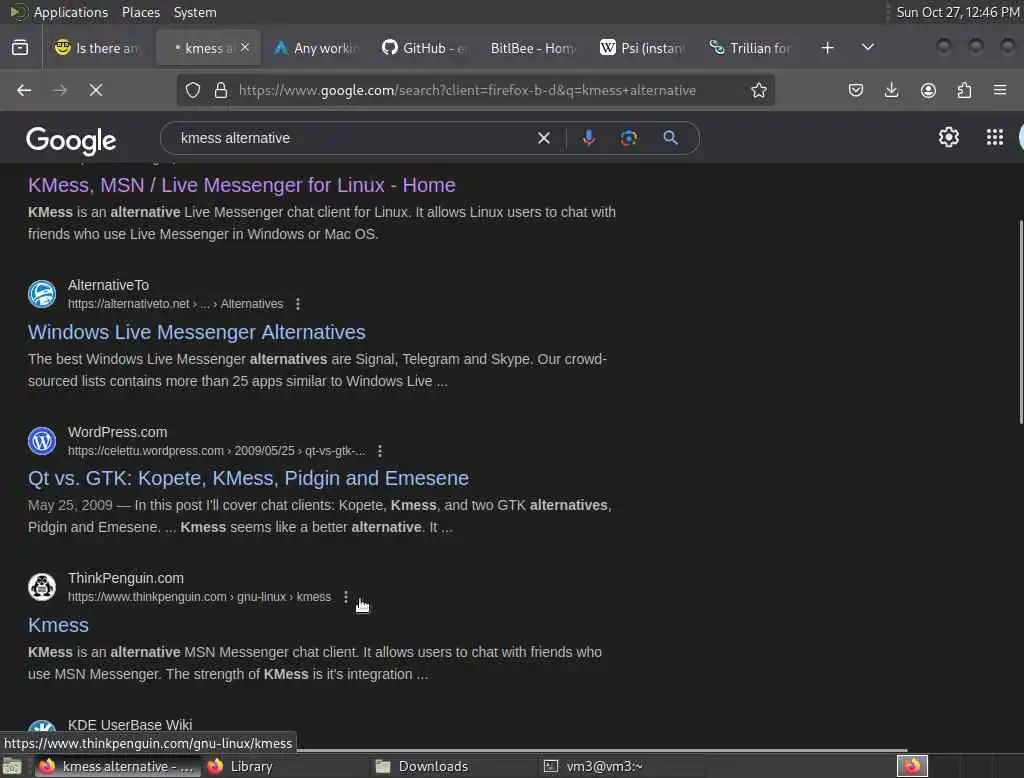Open Windows Live Messenger Alternatives result
Viewport: 1024px width, 778px height.
[x=197, y=332]
